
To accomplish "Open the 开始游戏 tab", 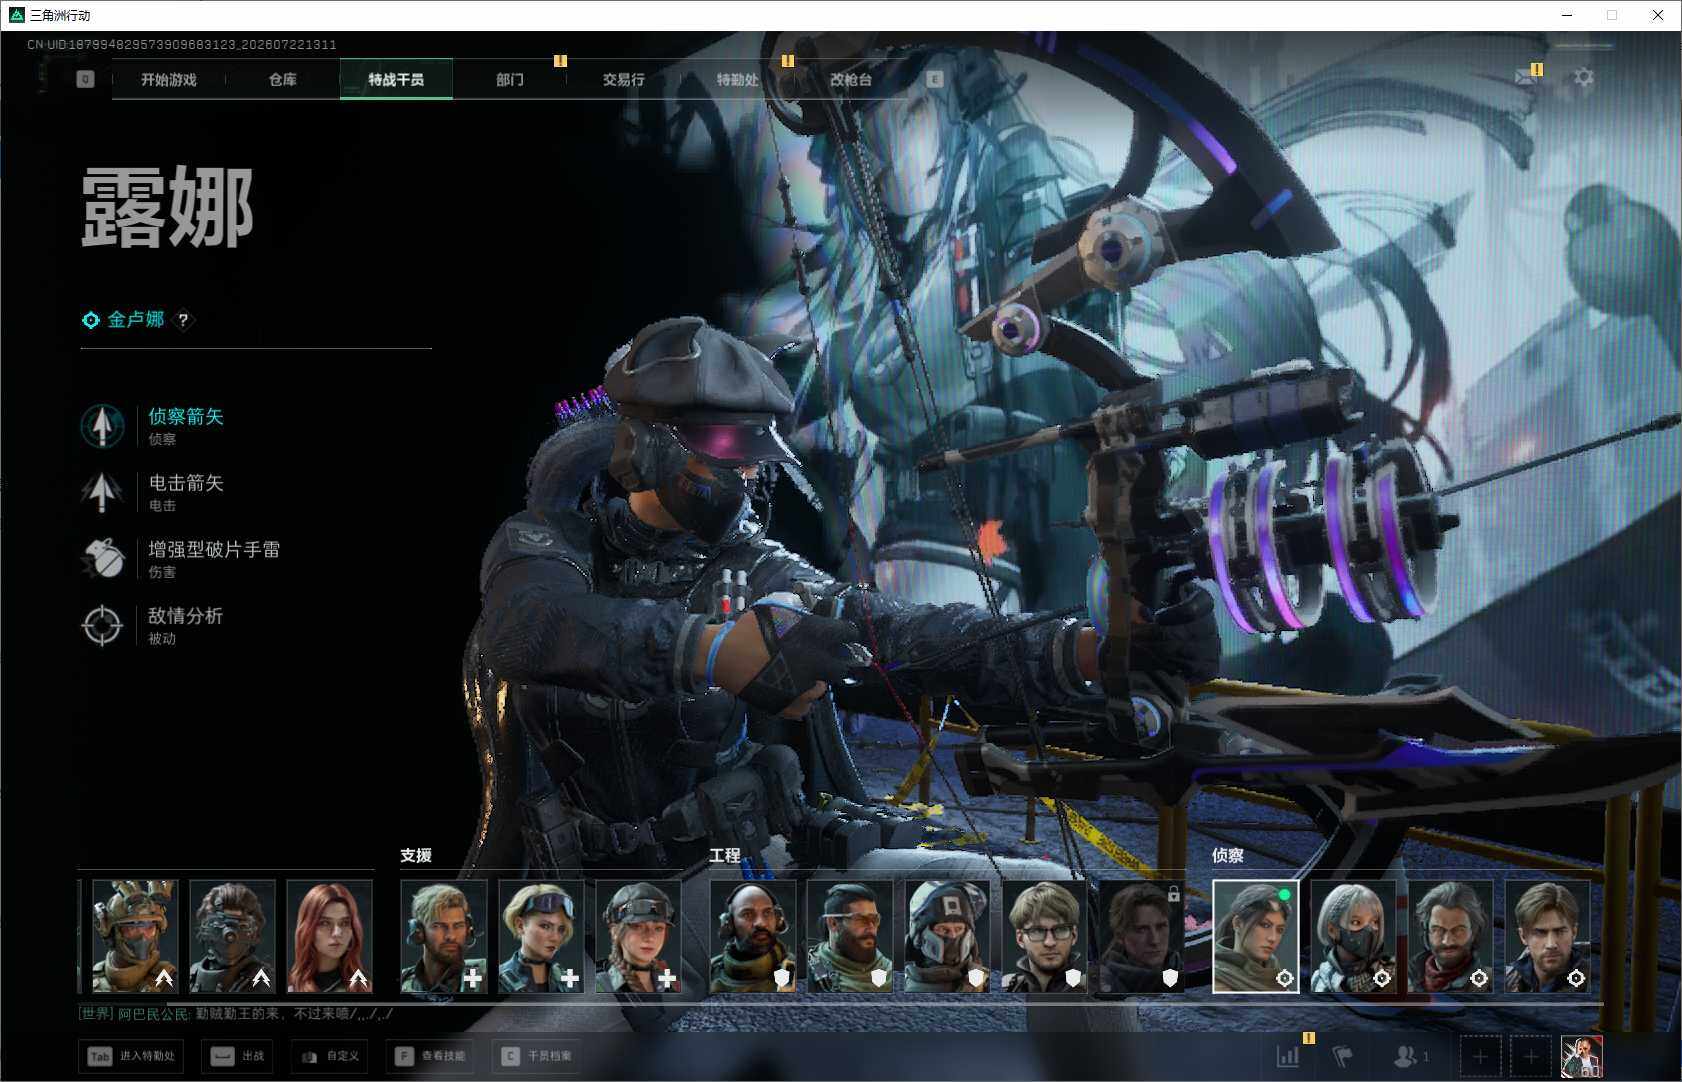I will [x=168, y=79].
